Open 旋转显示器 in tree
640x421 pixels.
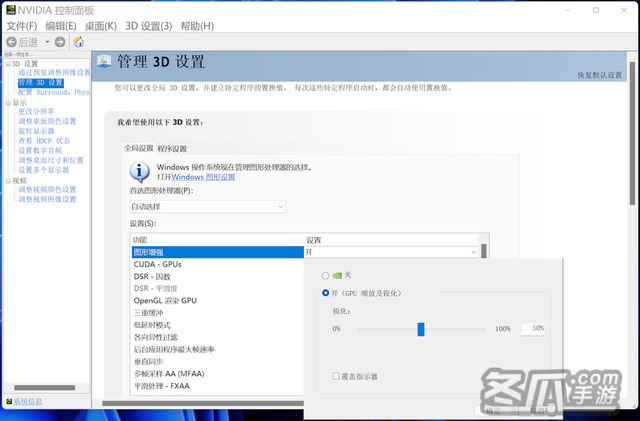point(36,131)
